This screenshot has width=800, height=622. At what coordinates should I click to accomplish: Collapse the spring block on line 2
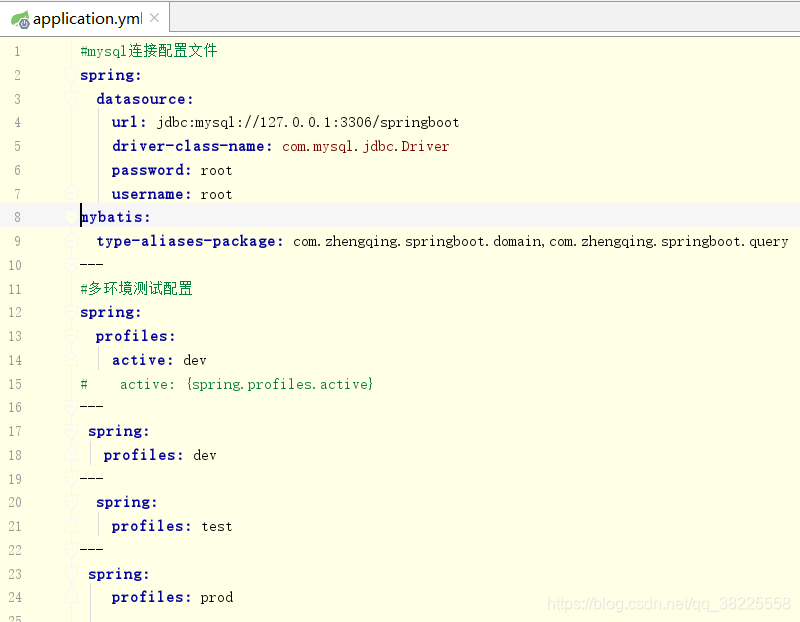coord(70,75)
